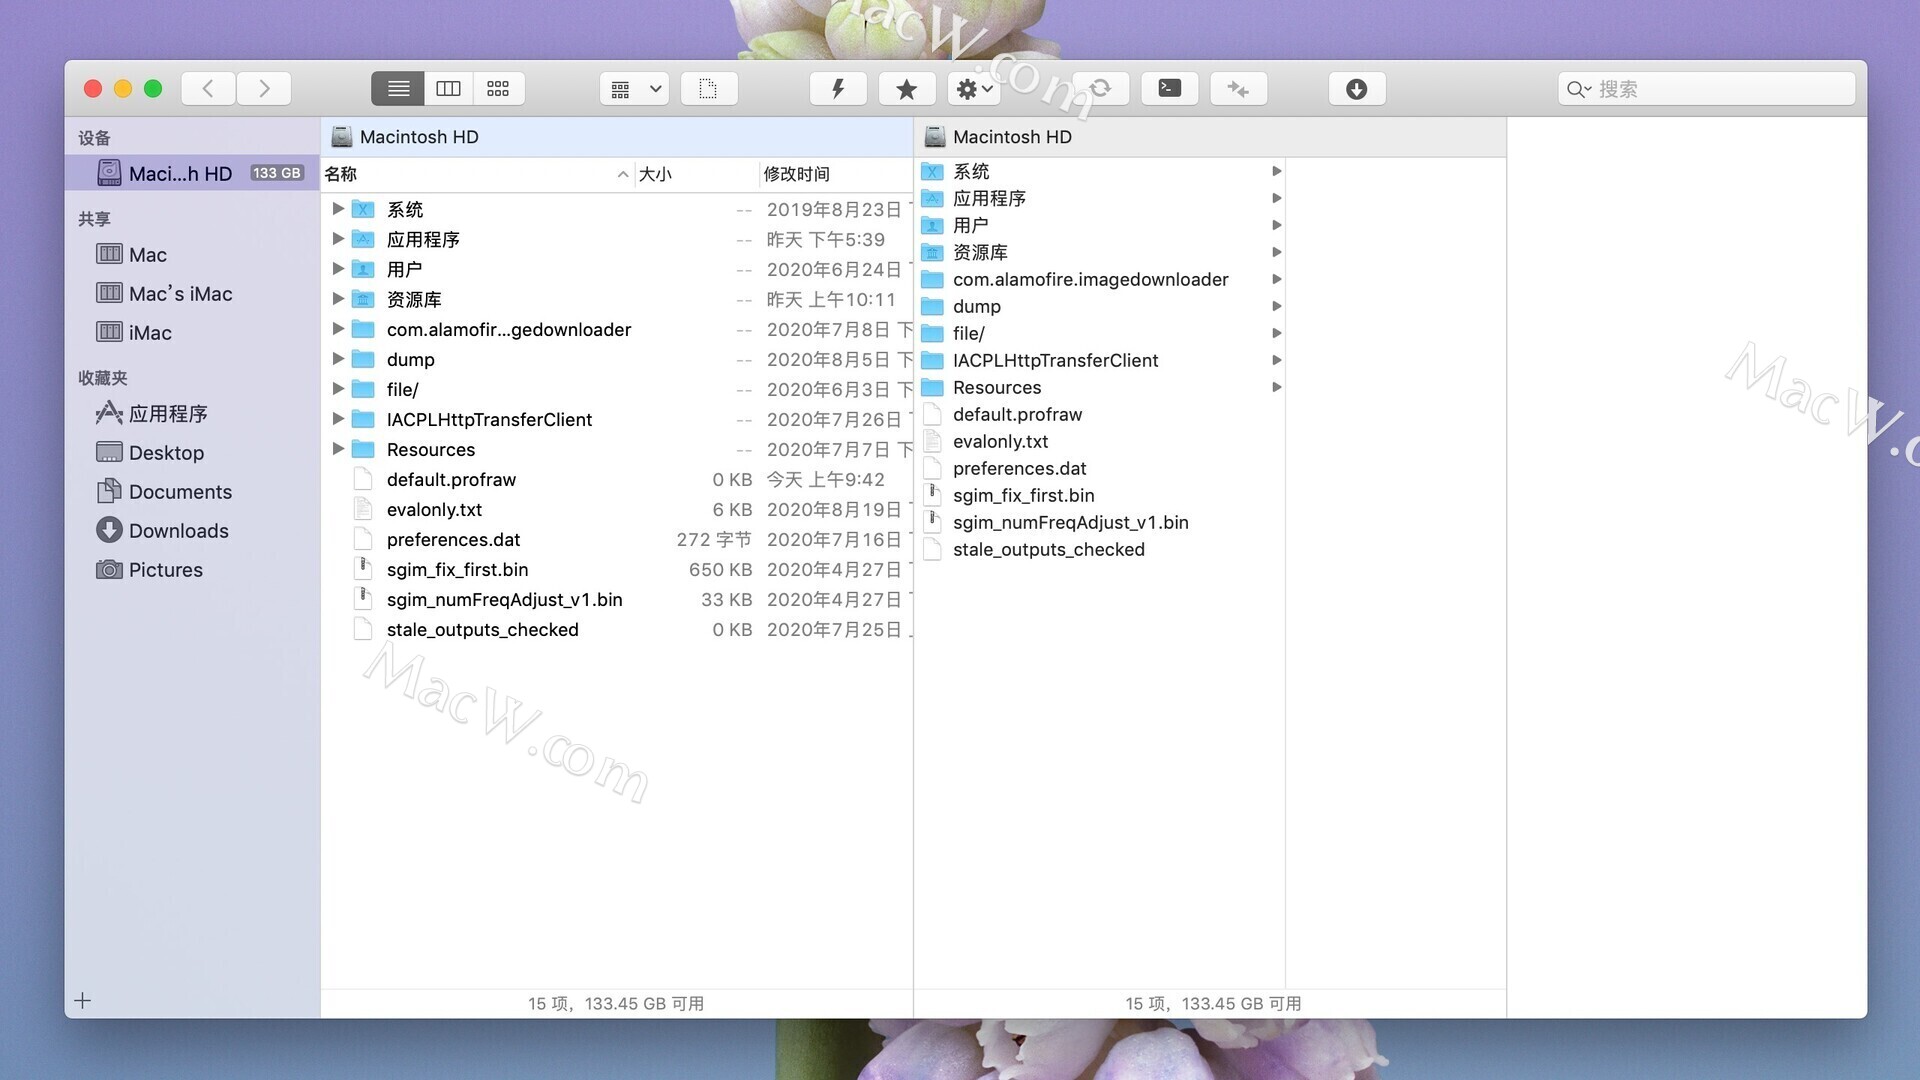Select com.alamofire.imagedownloader in right pane

(1100, 280)
